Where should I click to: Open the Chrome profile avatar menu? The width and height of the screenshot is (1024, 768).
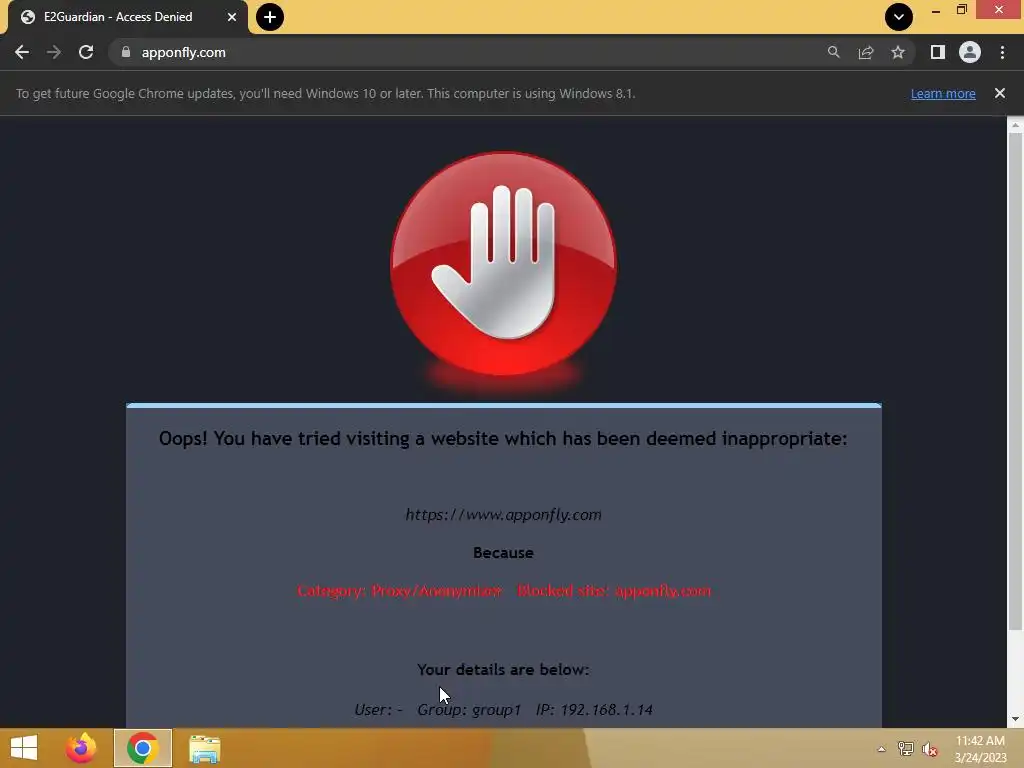(970, 52)
